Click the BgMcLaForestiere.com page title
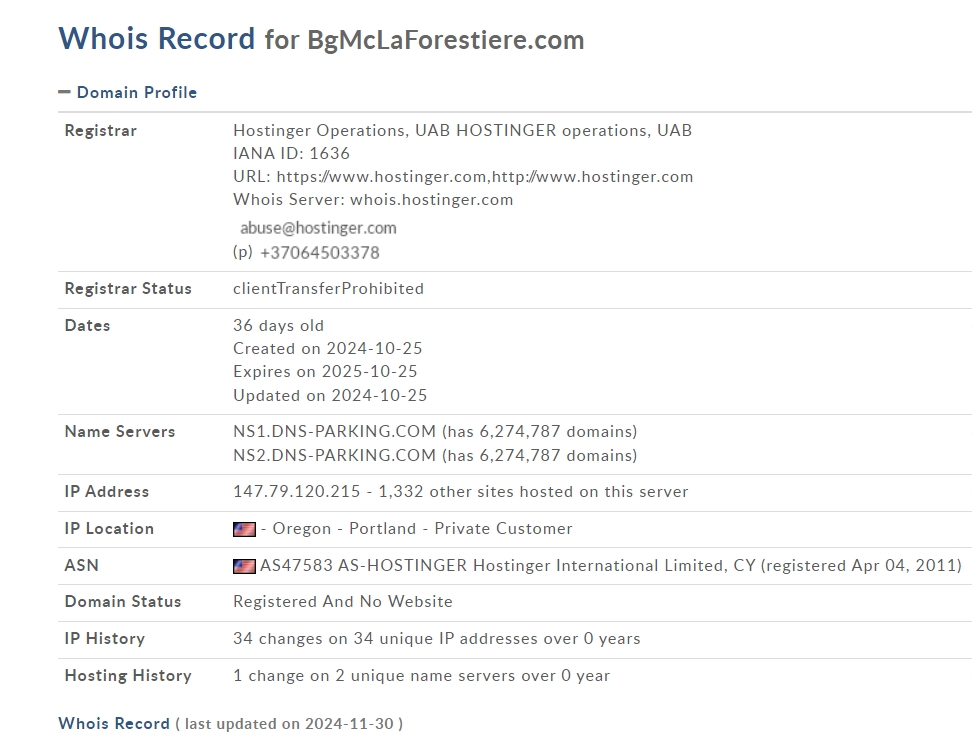The width and height of the screenshot is (972, 740). [446, 40]
